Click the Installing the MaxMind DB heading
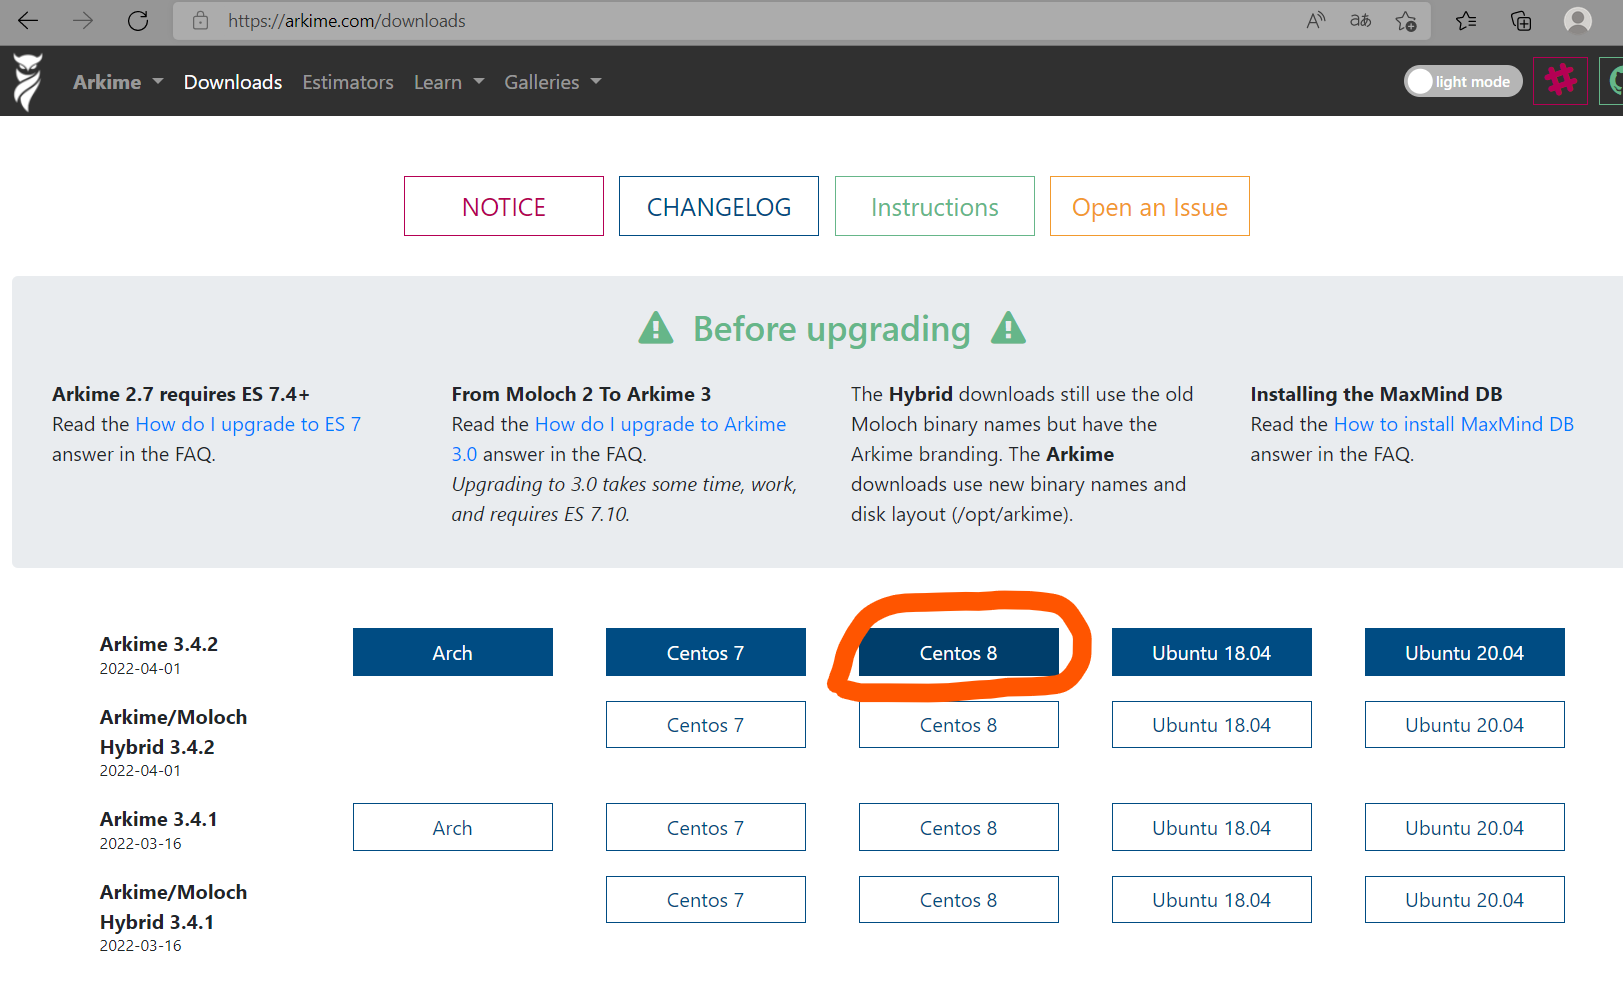 coord(1376,394)
